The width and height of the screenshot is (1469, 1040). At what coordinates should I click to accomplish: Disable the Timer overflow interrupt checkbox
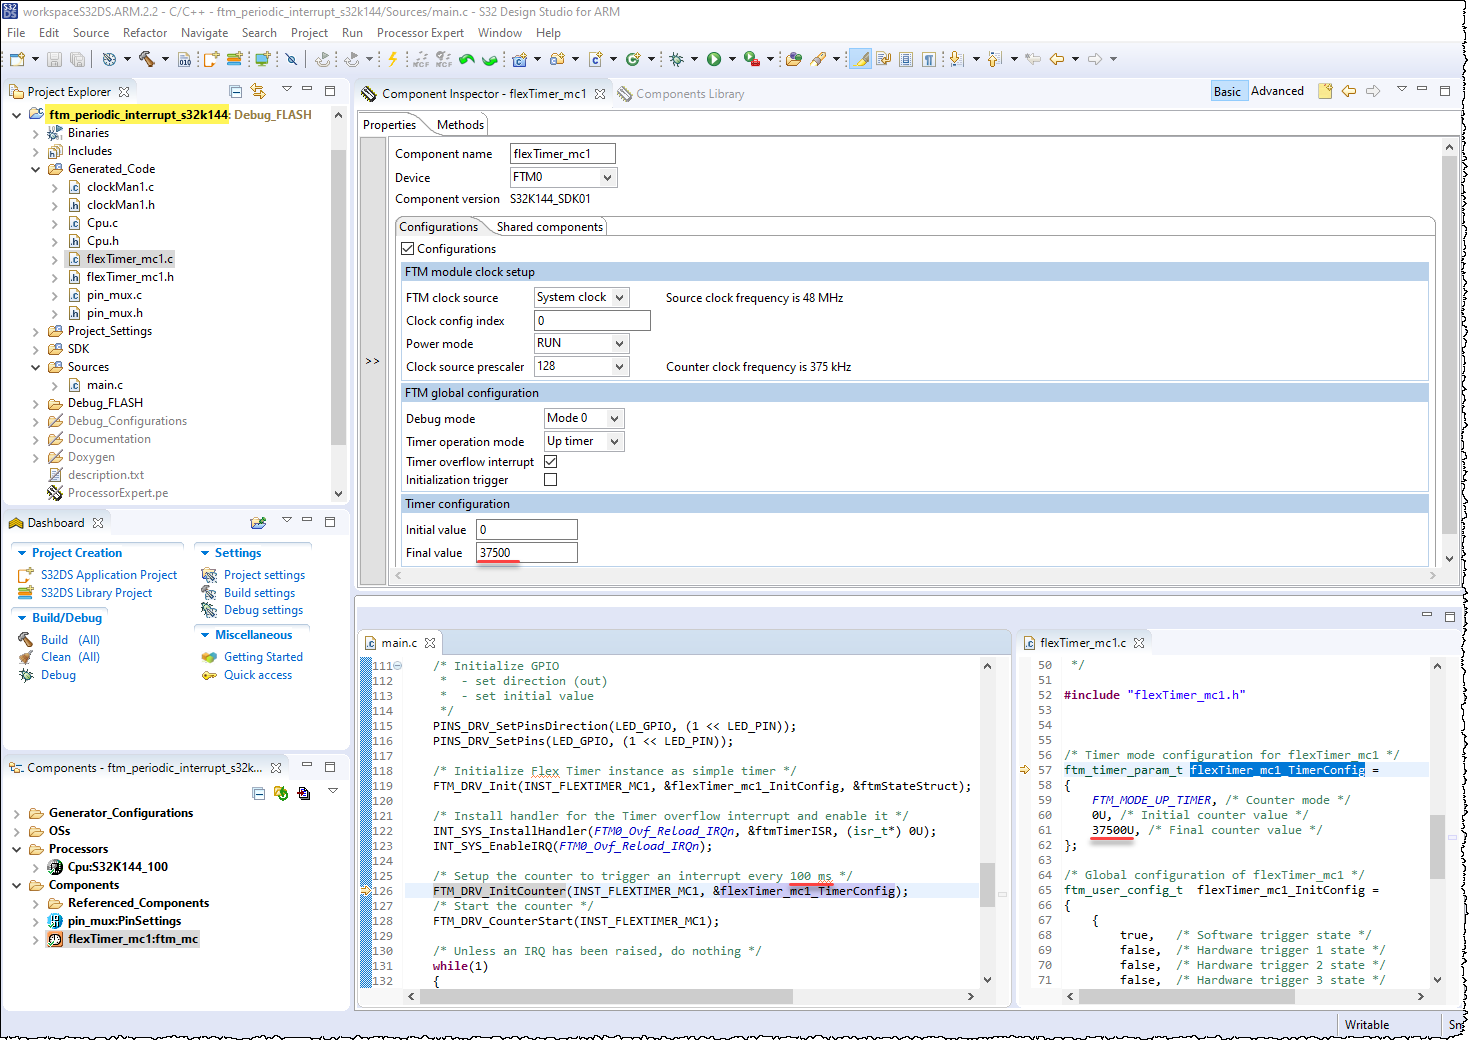point(550,462)
